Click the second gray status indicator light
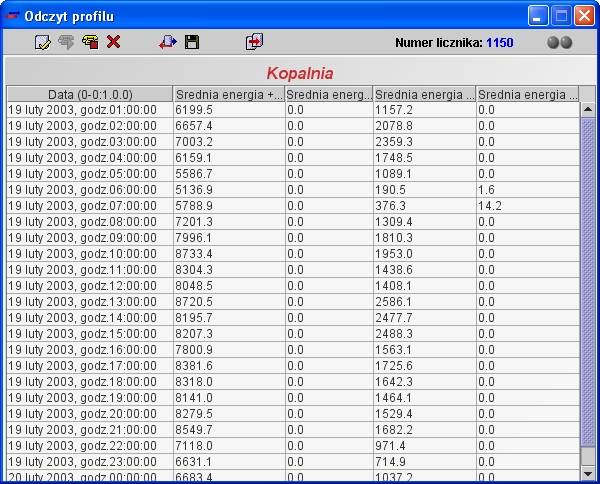 (x=567, y=43)
